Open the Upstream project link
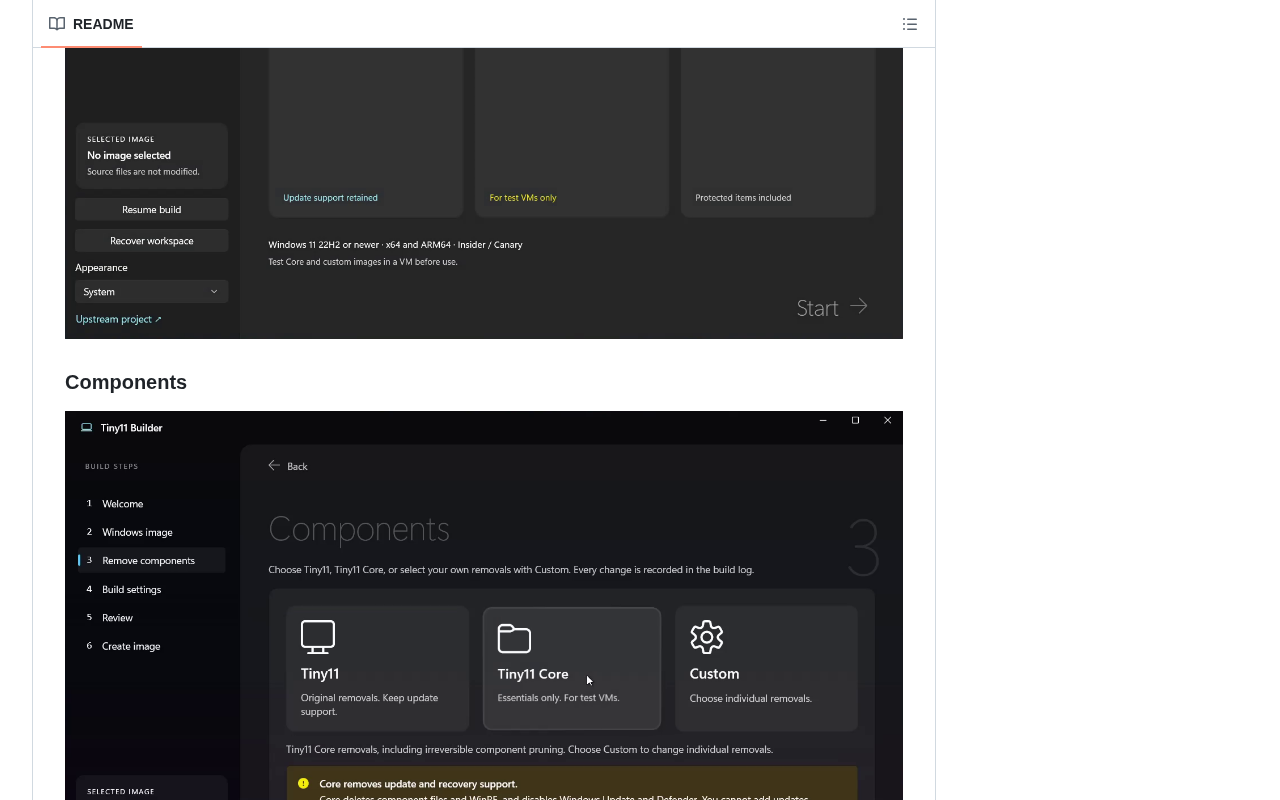Image resolution: width=1280 pixels, height=800 pixels. (x=119, y=319)
